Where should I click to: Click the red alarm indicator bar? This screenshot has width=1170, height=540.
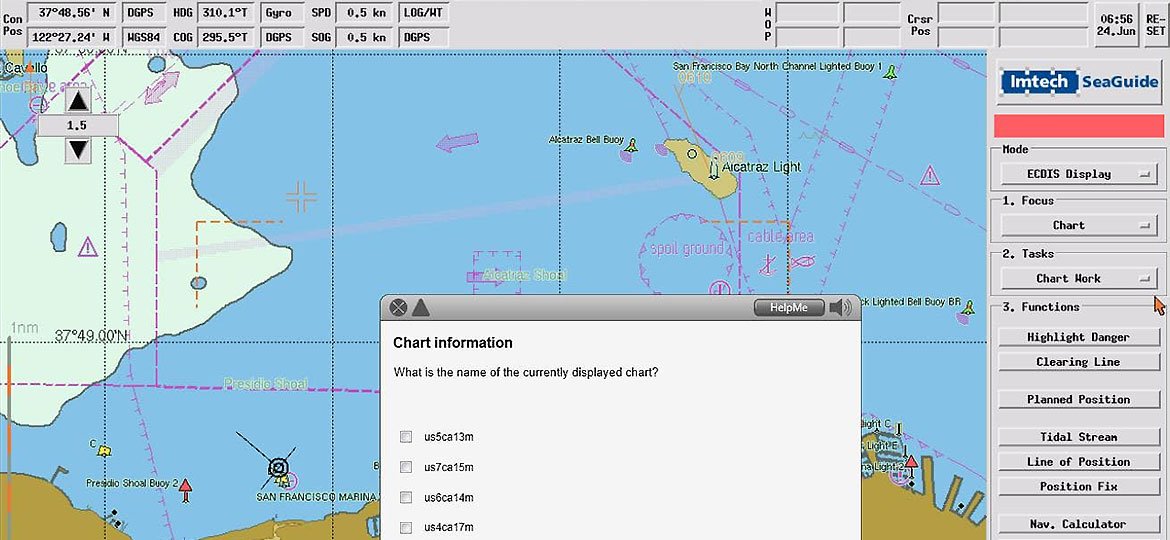point(1078,126)
